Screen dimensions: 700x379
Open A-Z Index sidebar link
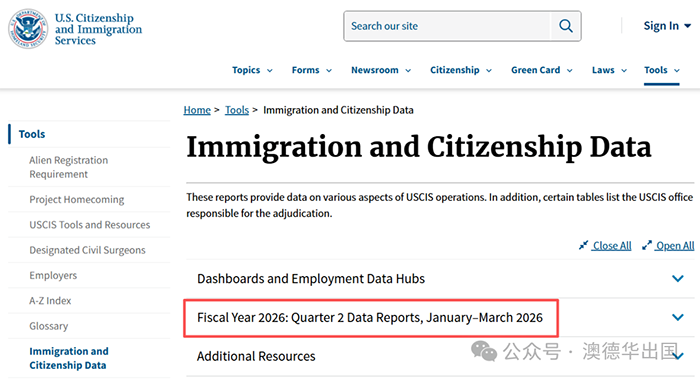pyautogui.click(x=50, y=300)
